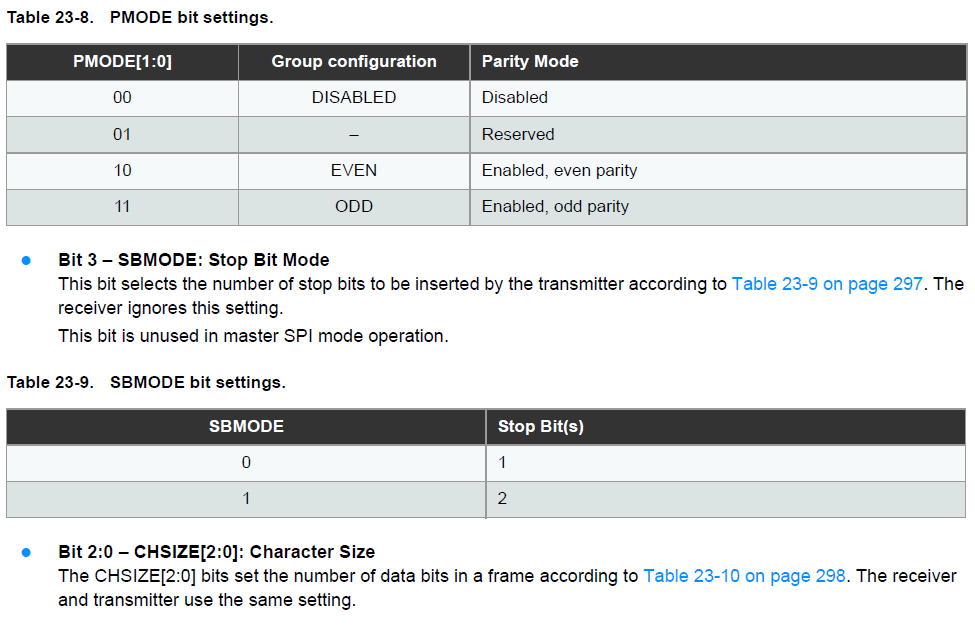Select the EVEN group configuration cell
Viewport: 975px width, 628px height.
coord(354,170)
